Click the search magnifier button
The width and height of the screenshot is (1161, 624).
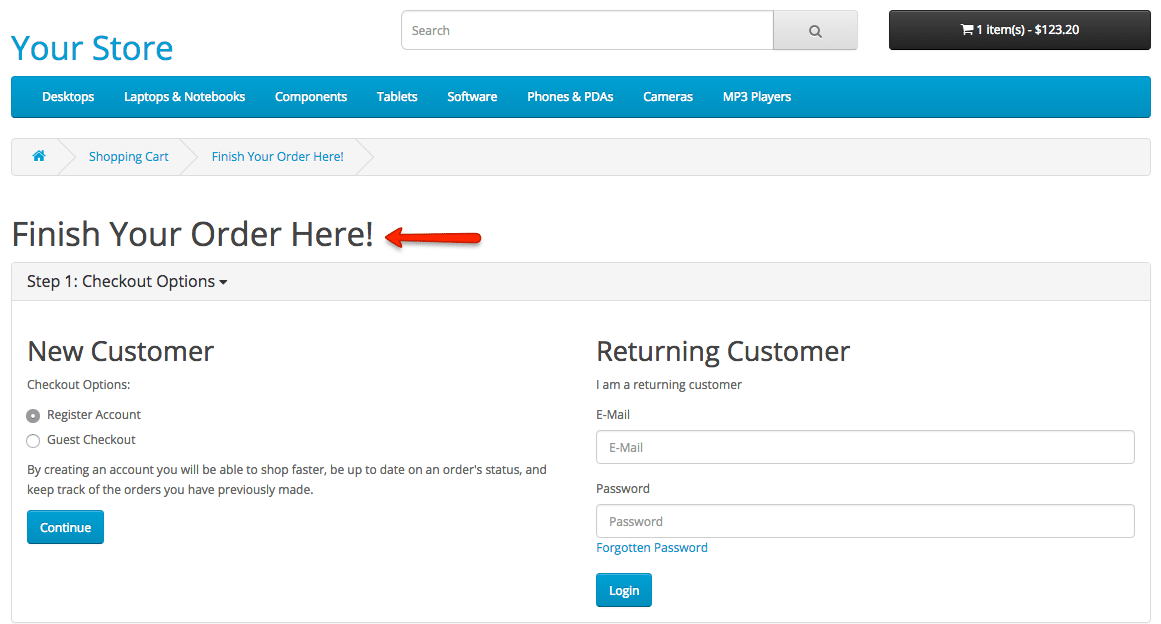(x=815, y=30)
